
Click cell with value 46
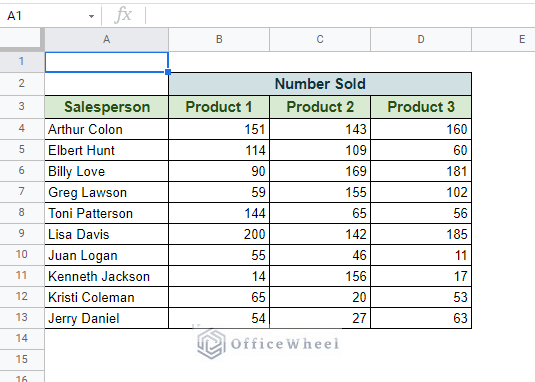point(320,255)
